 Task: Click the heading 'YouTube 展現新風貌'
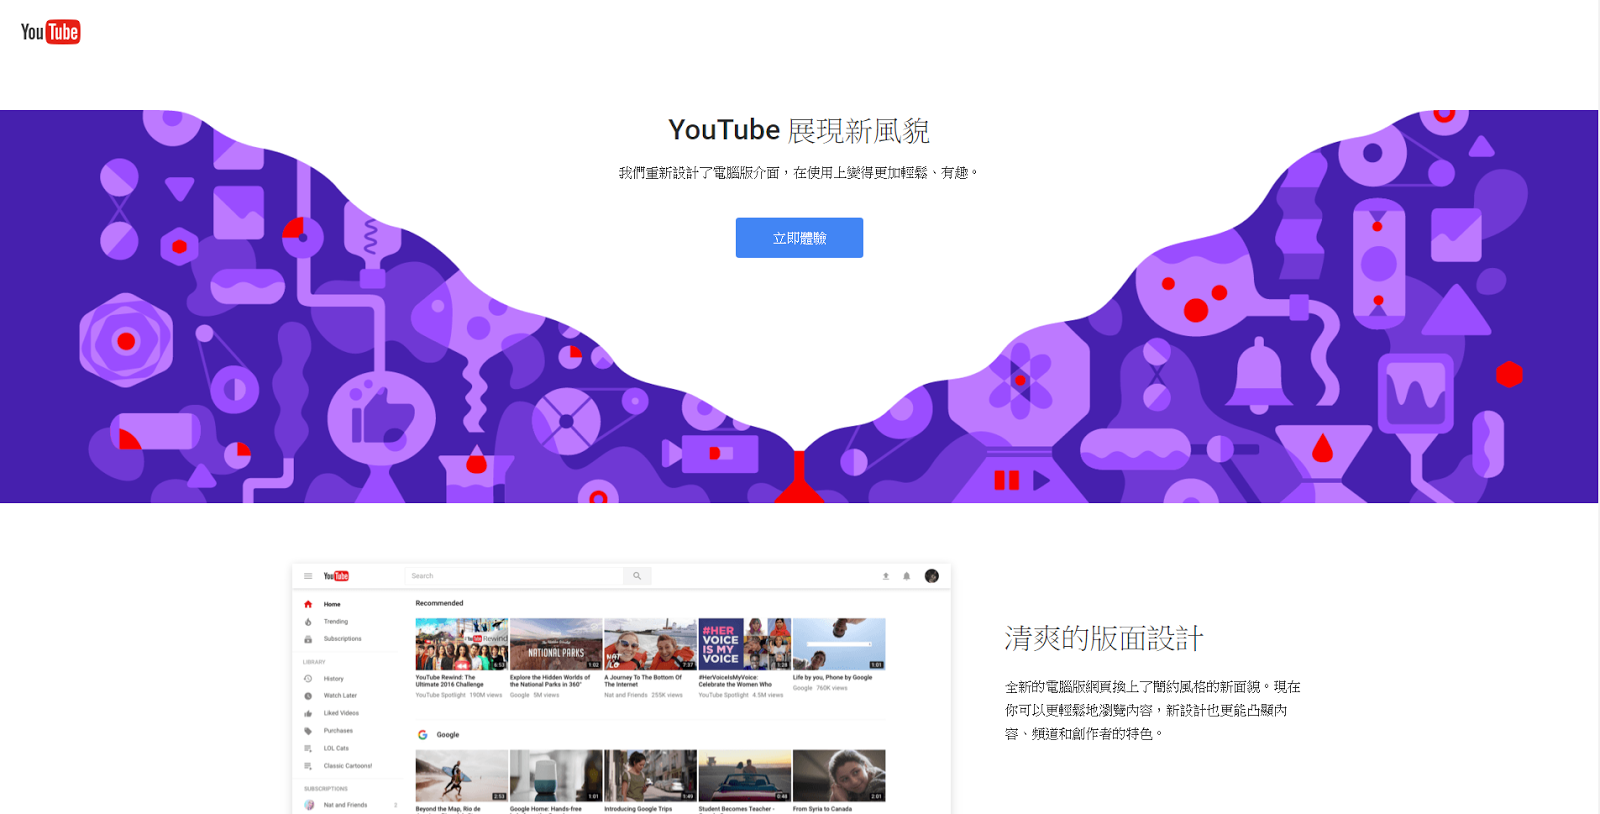[799, 130]
